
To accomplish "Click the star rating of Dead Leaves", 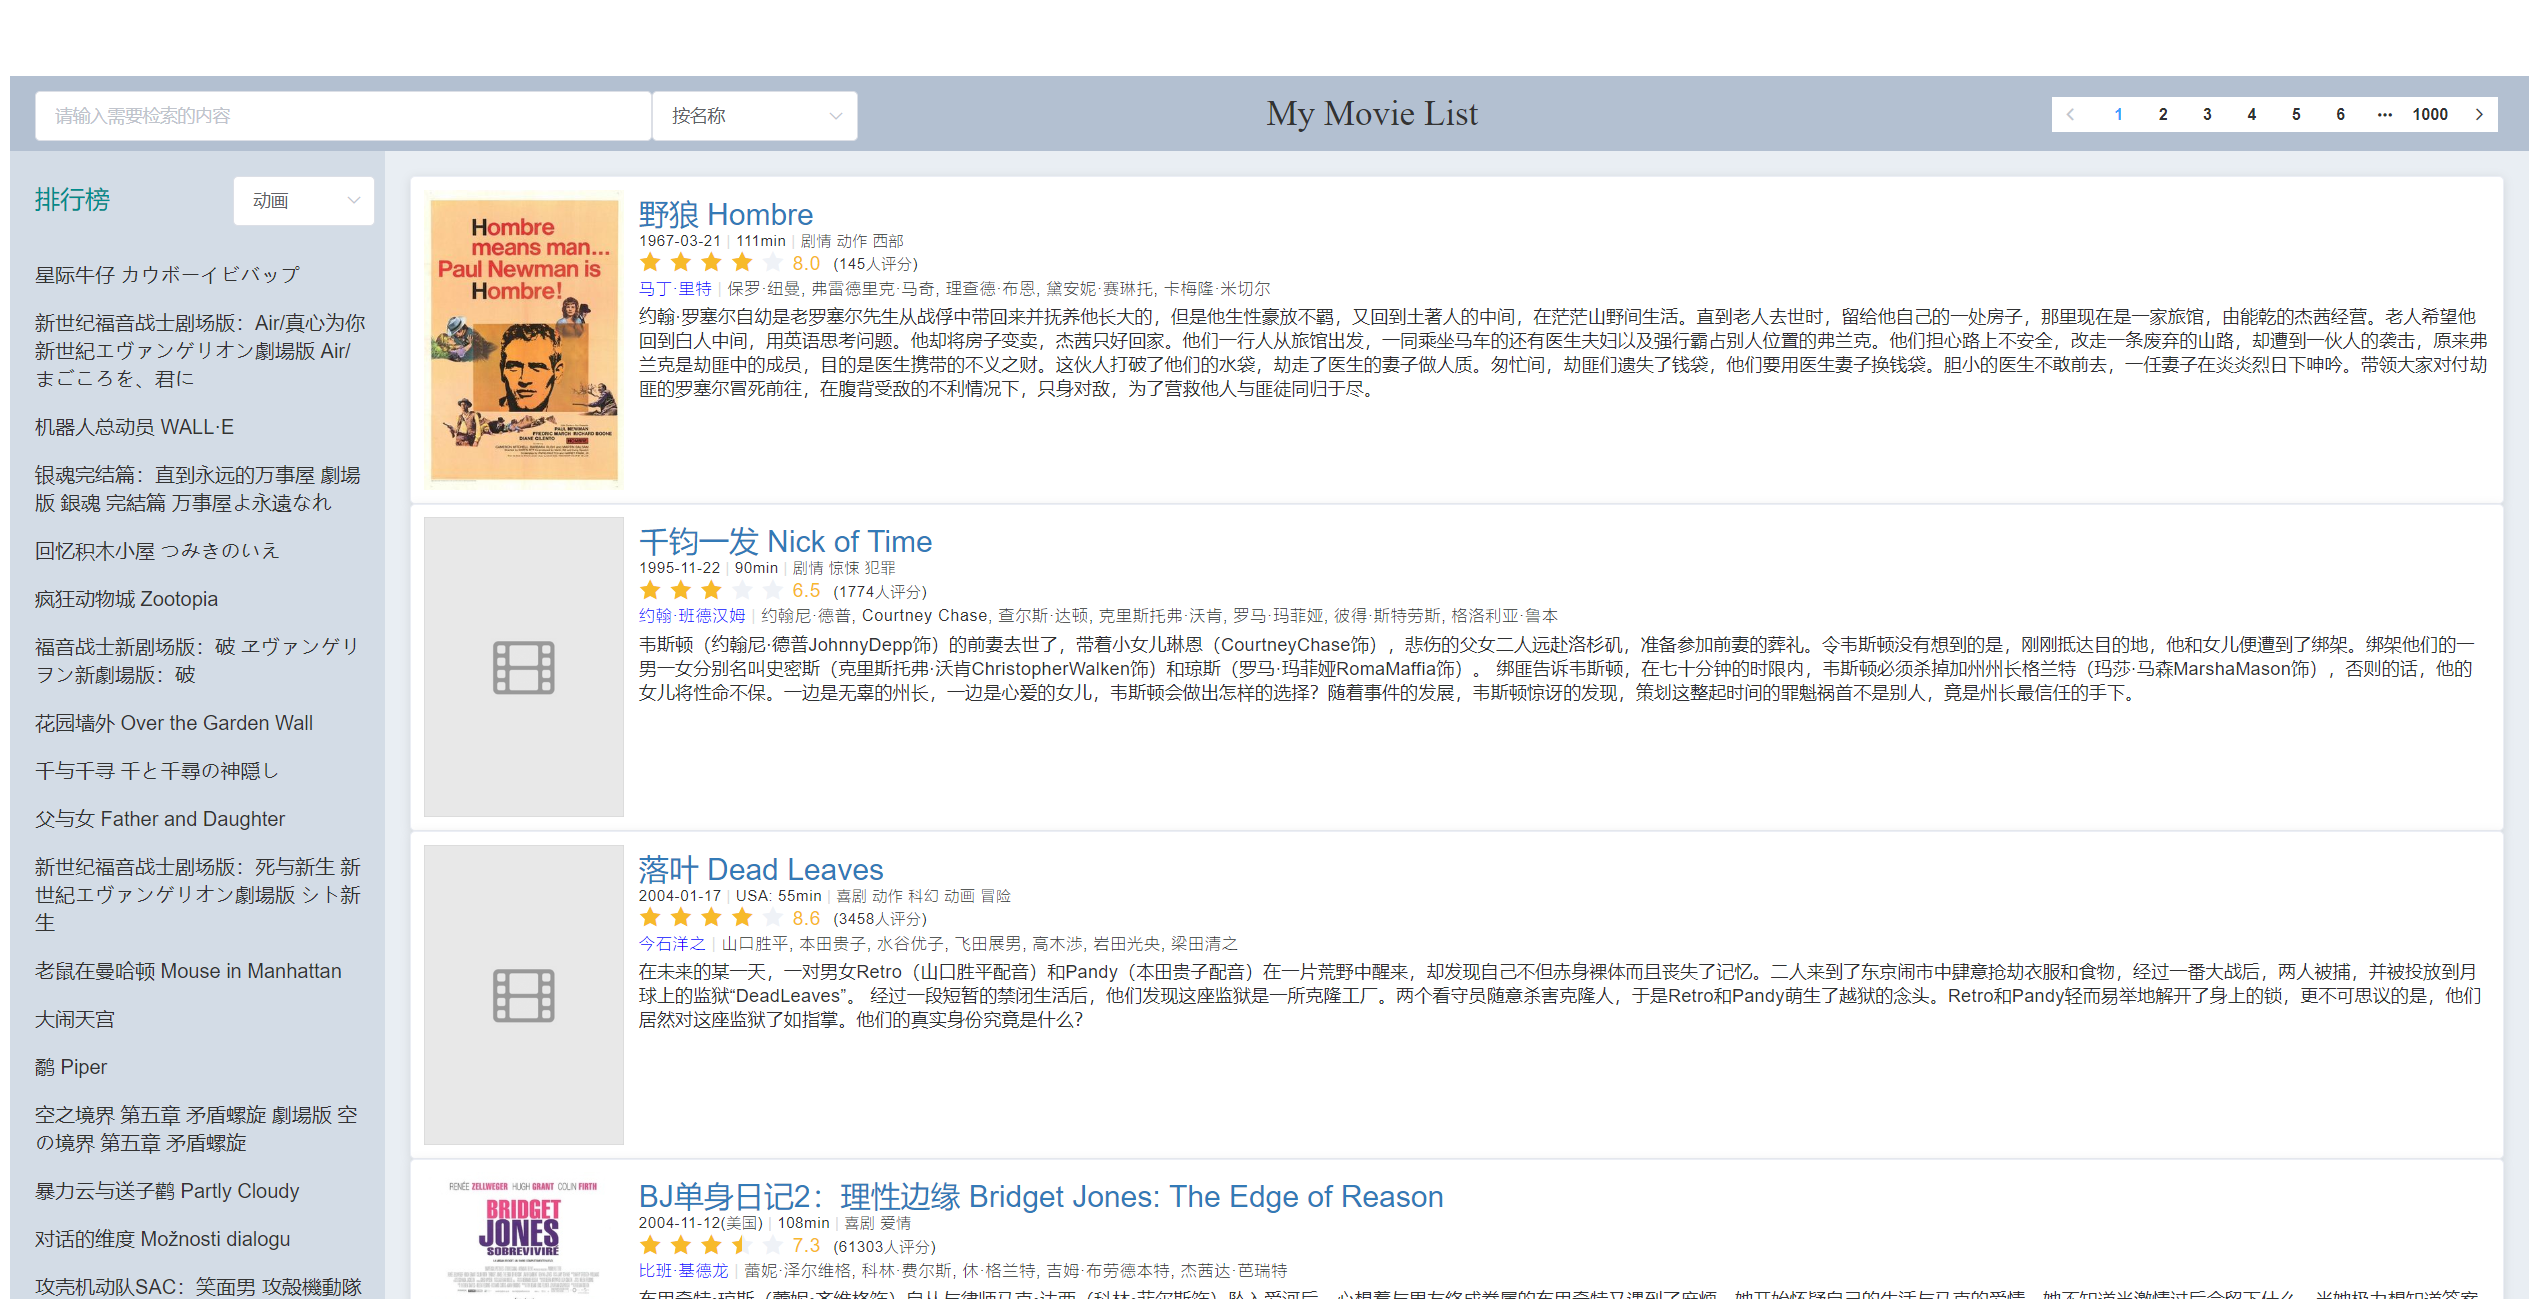I will (x=711, y=918).
